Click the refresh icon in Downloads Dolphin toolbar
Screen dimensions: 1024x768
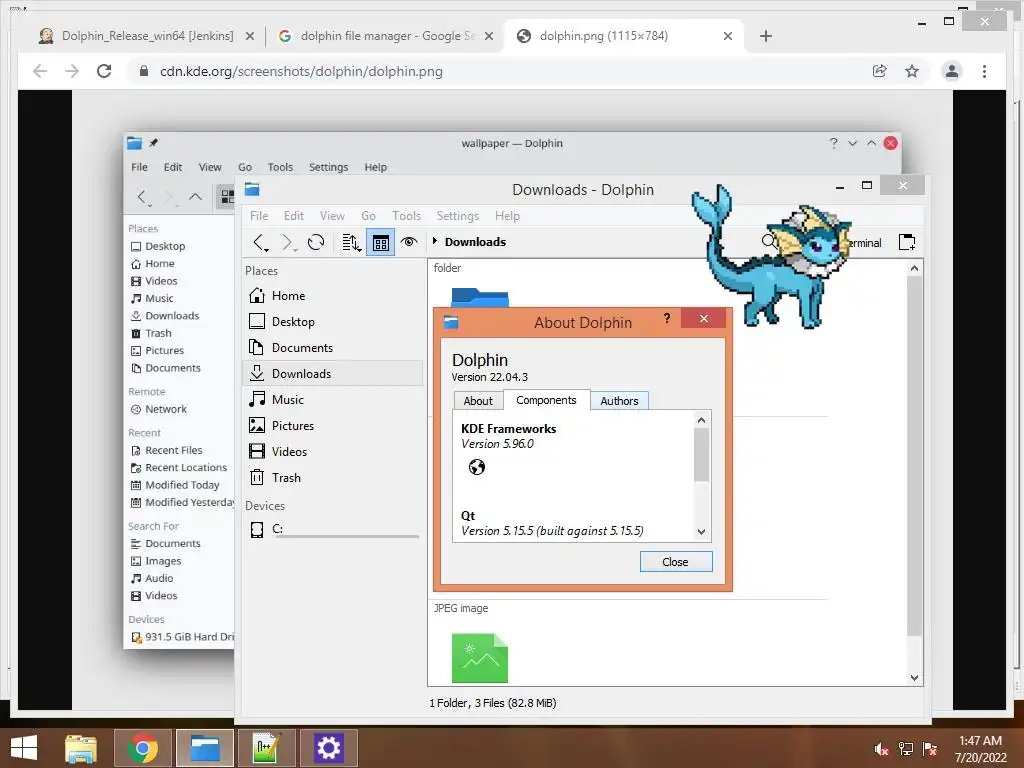(x=316, y=242)
